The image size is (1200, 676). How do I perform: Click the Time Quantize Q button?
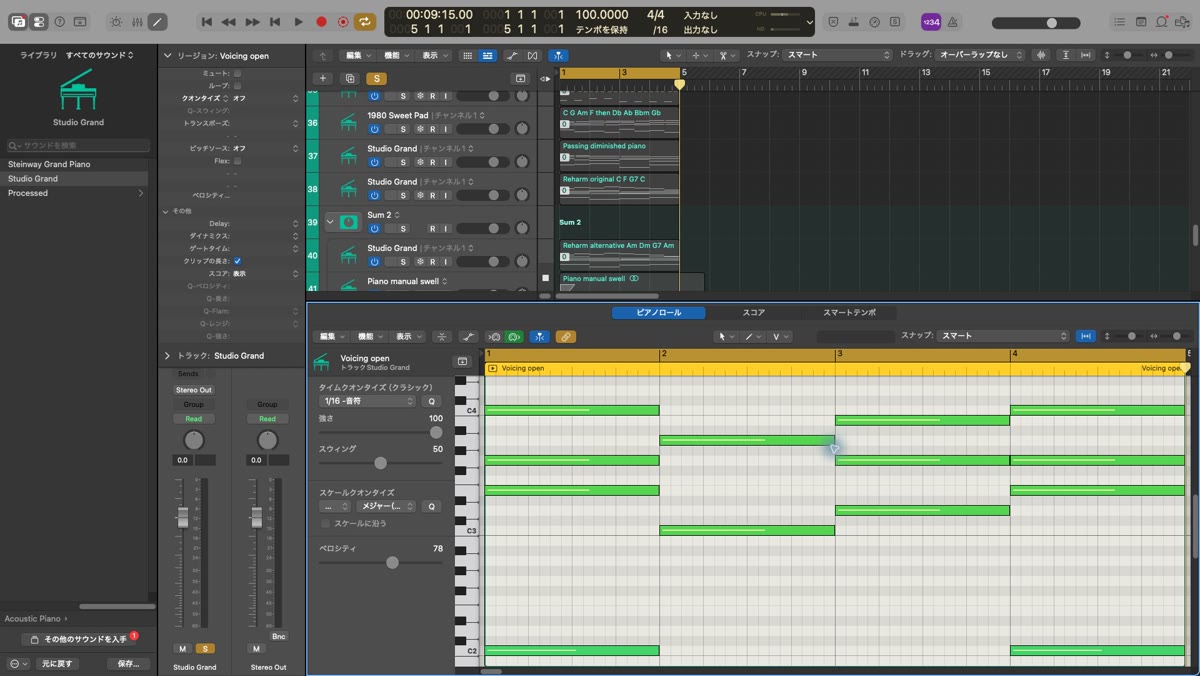(x=431, y=401)
